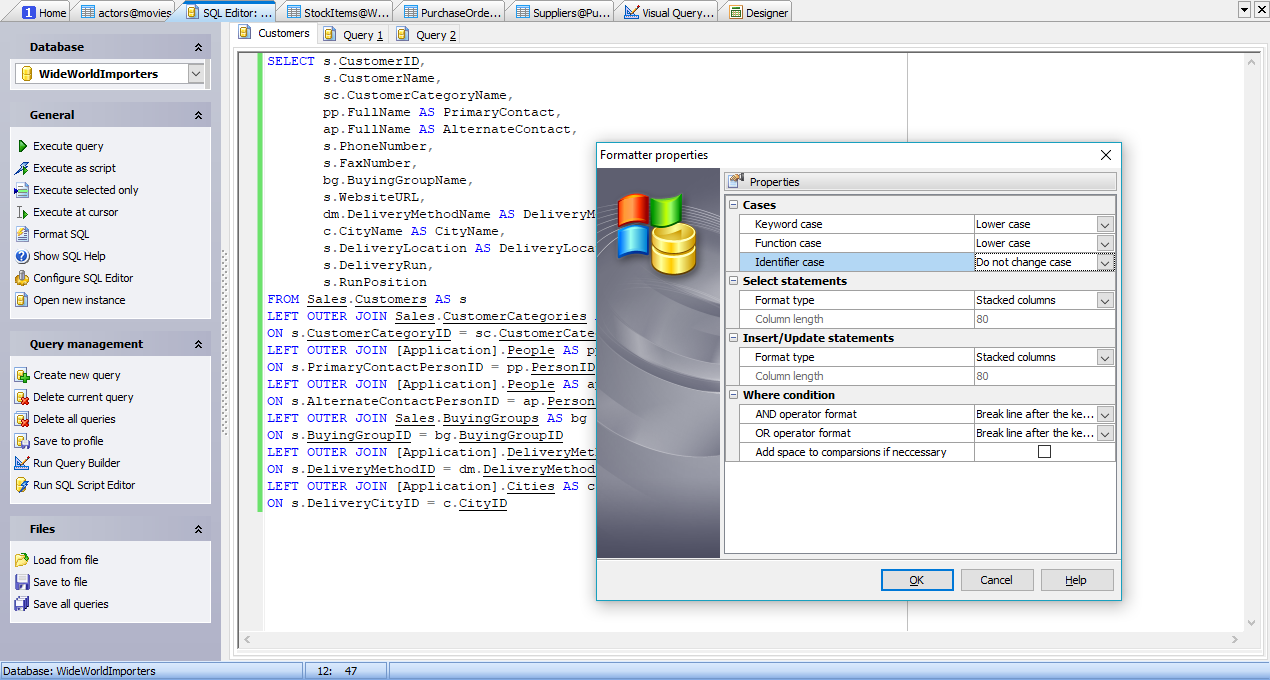Launch Run Query Builder icon
The height and width of the screenshot is (680, 1270).
[x=22, y=463]
